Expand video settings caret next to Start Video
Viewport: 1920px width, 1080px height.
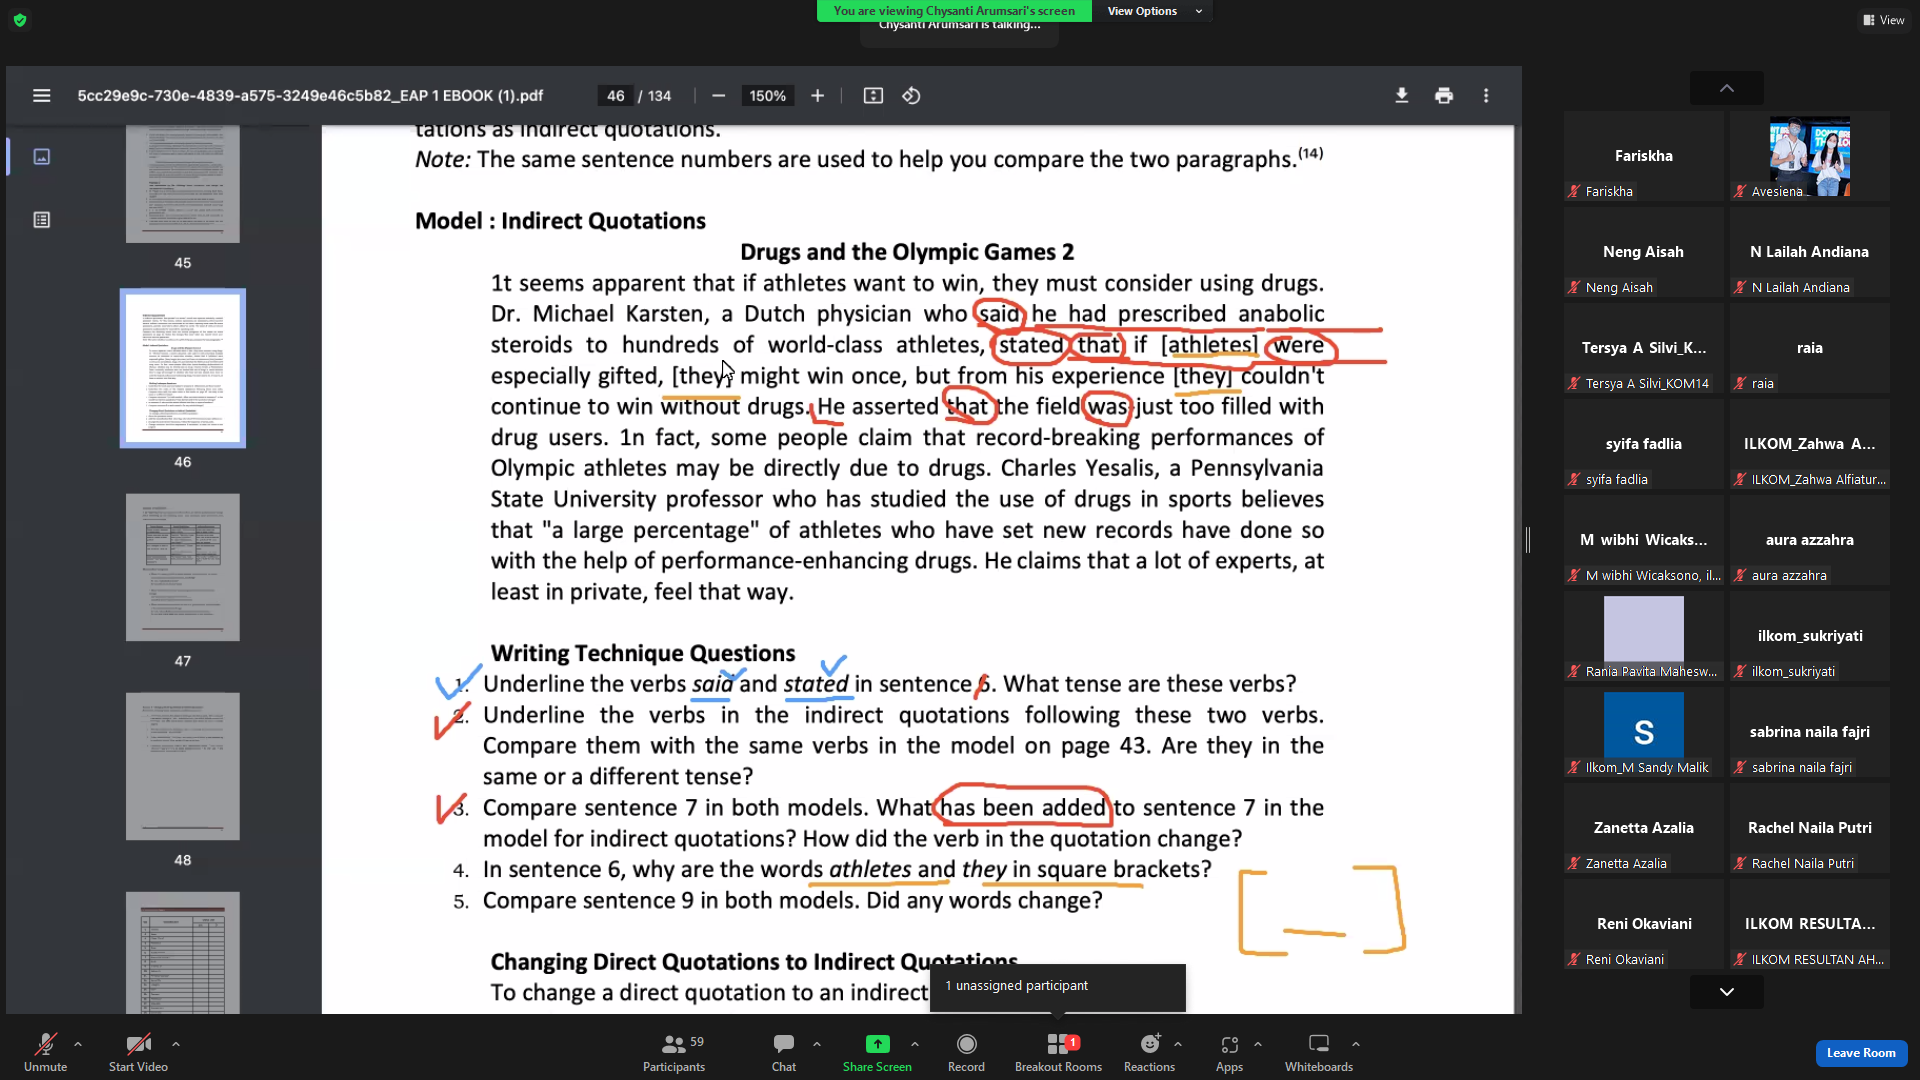tap(176, 1044)
